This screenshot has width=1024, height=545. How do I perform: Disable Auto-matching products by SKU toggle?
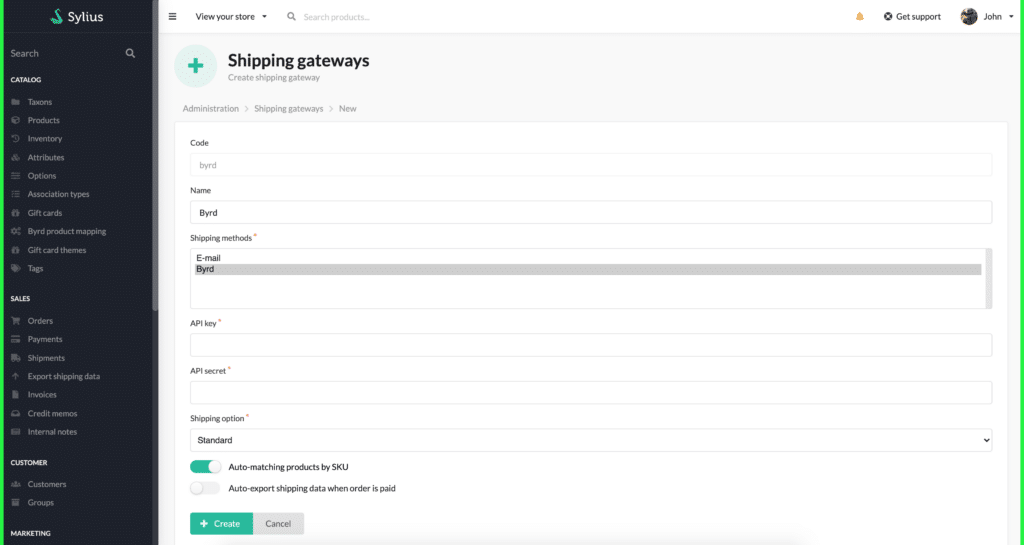(x=206, y=467)
